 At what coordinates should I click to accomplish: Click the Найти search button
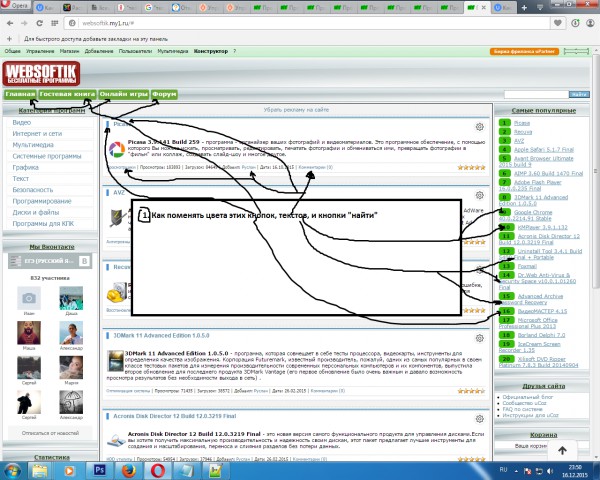coord(579,94)
